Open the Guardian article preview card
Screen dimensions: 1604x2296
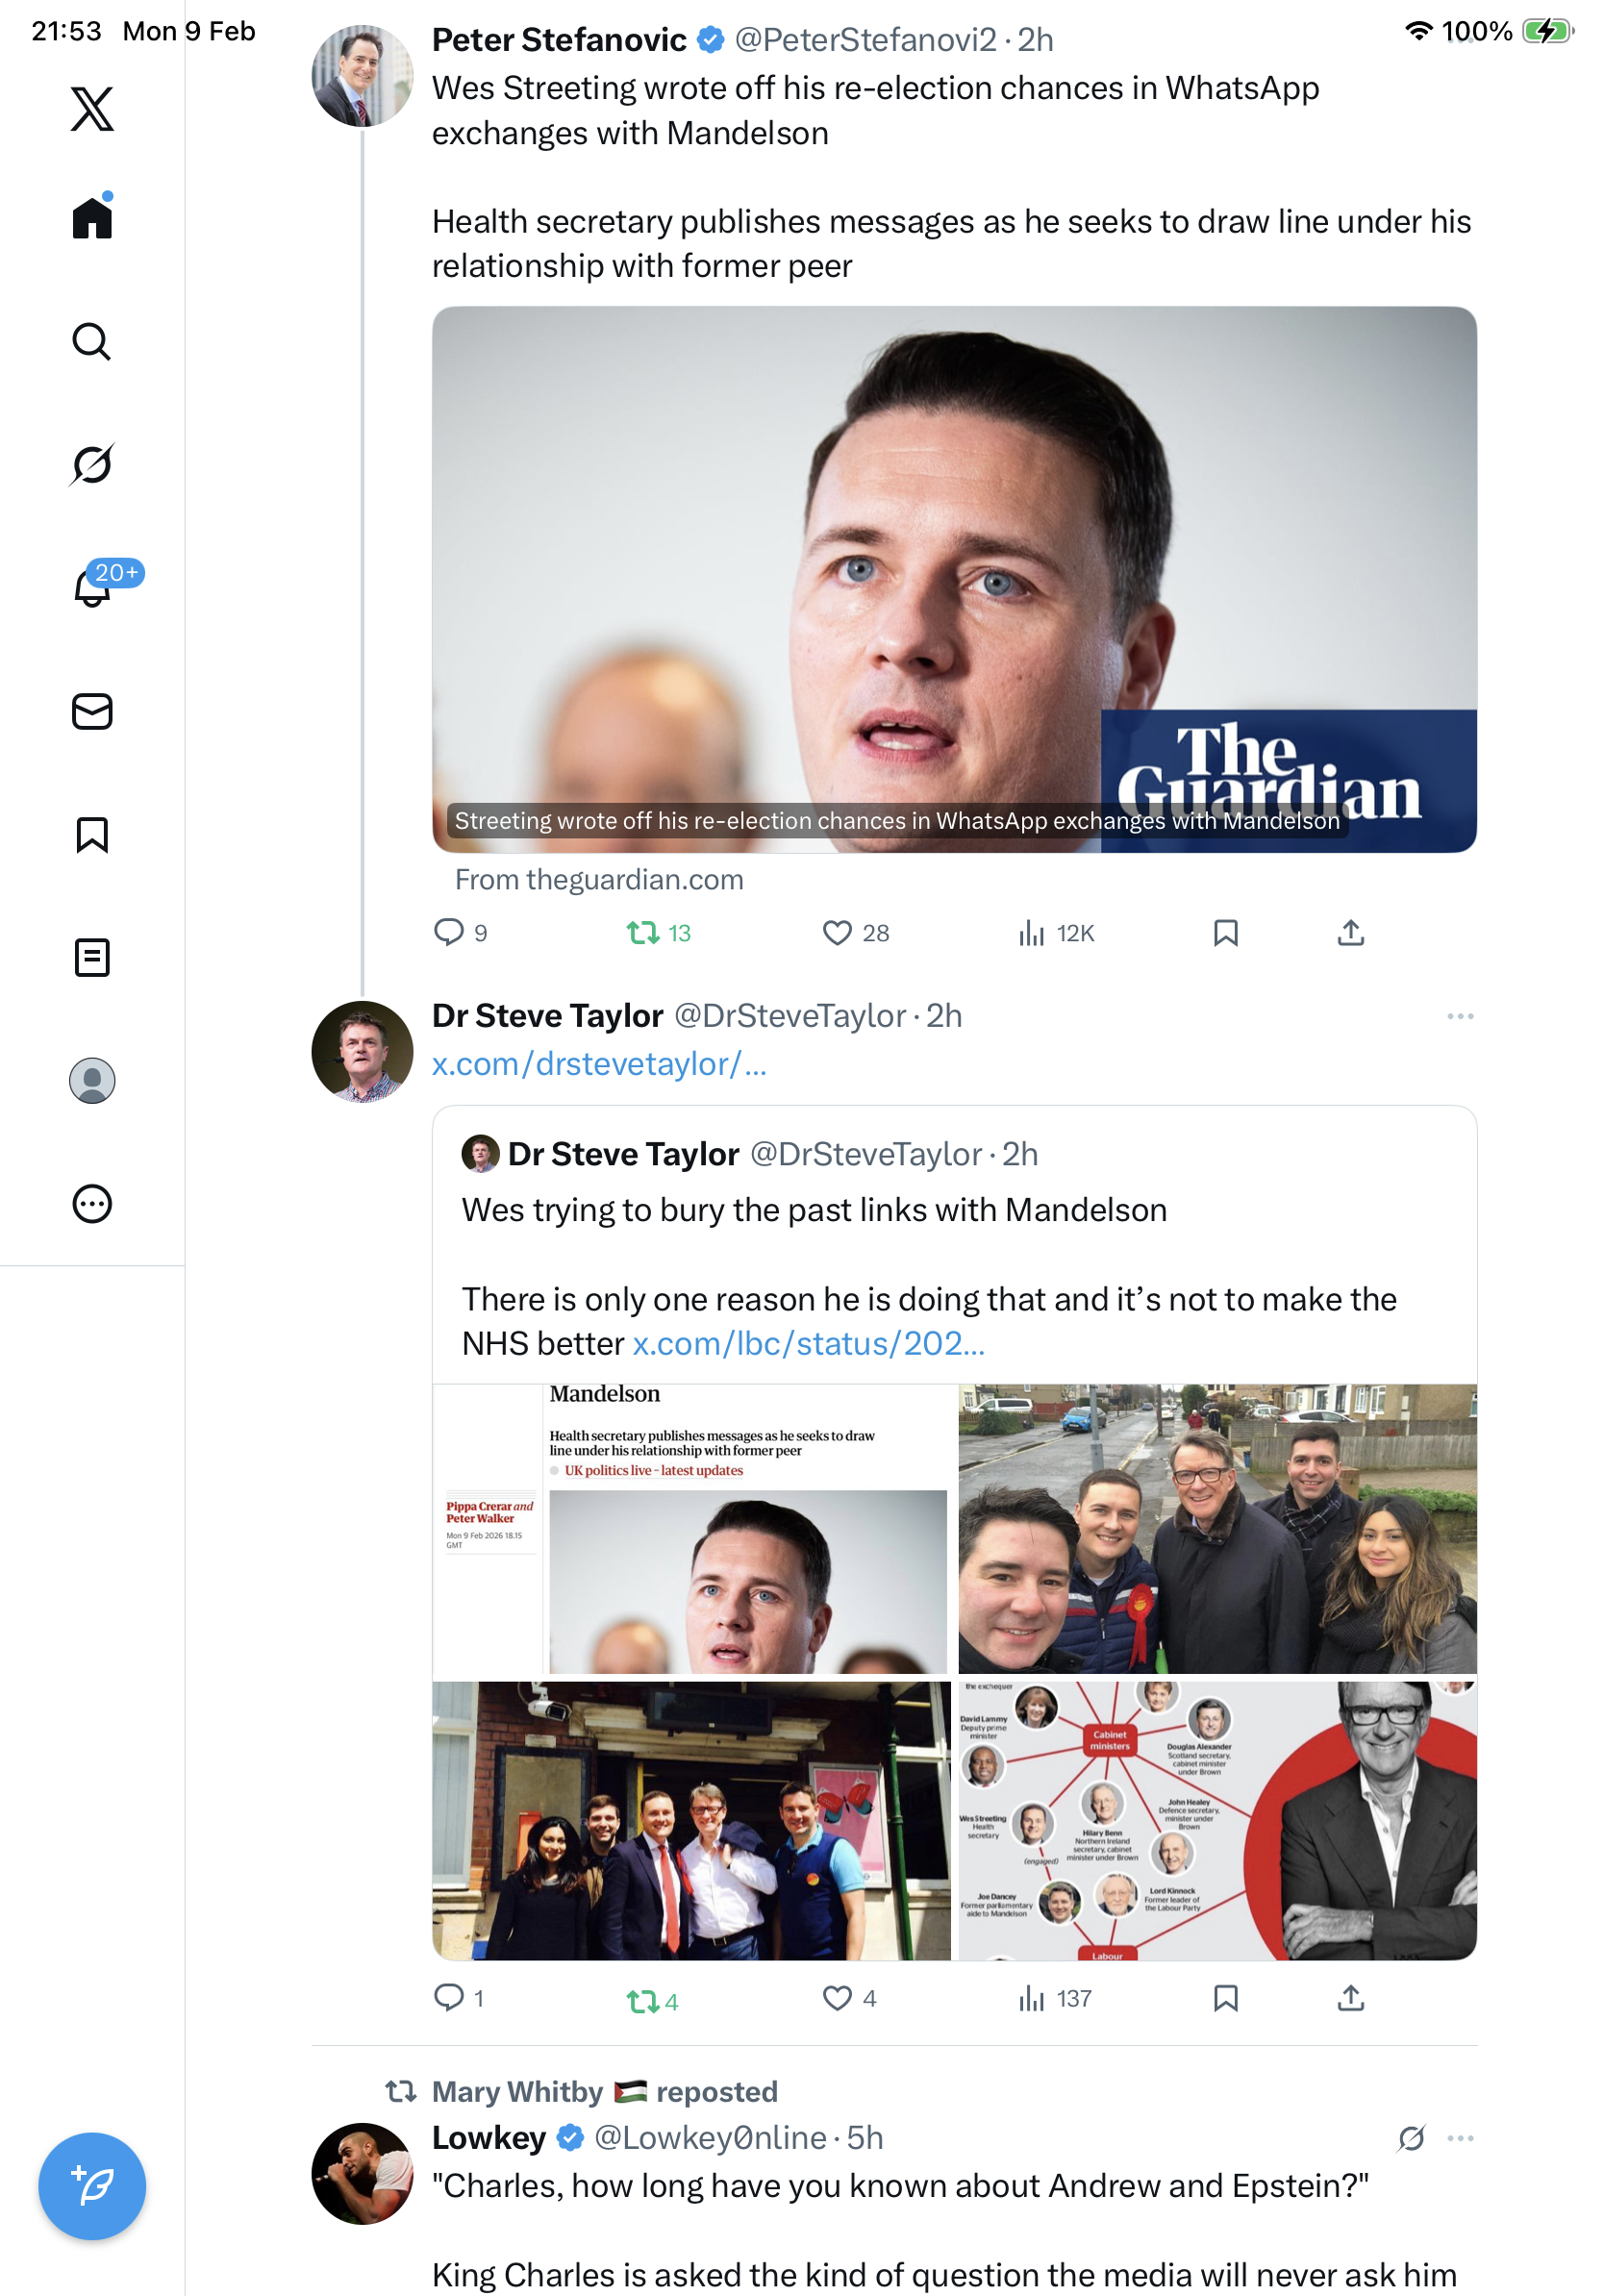tap(953, 580)
